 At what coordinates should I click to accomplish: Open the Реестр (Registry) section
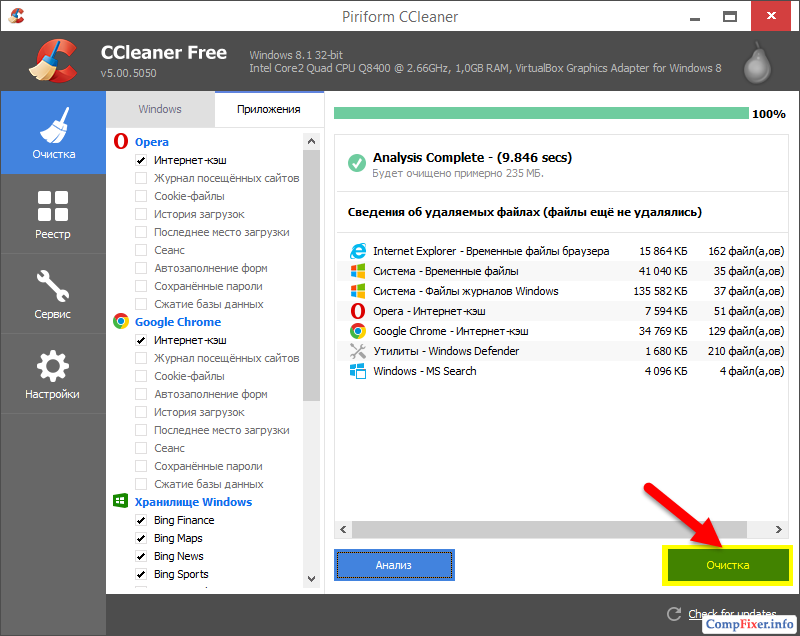click(53, 213)
